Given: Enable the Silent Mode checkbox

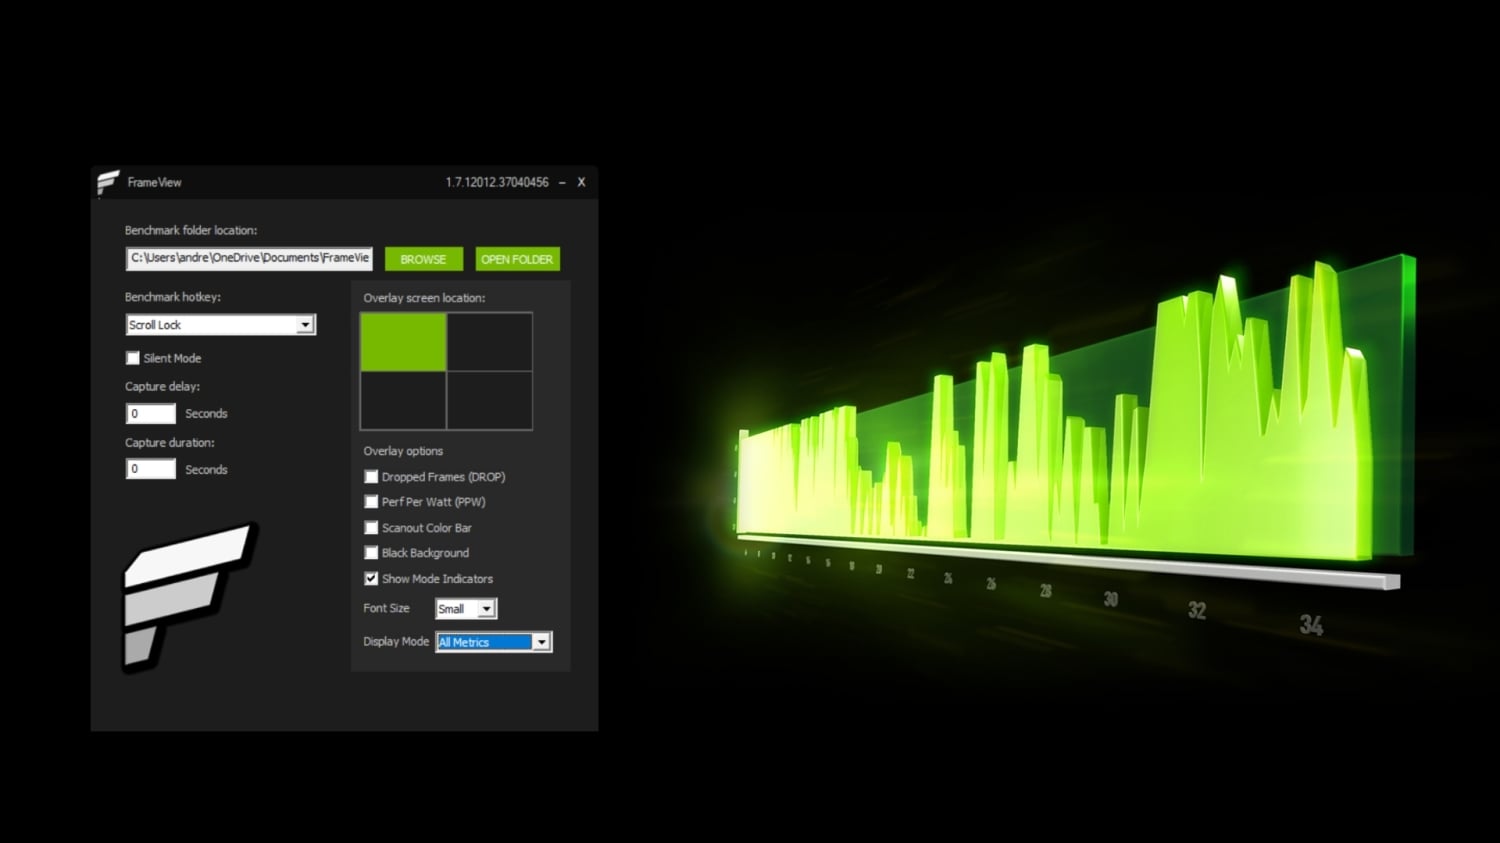Looking at the screenshot, I should point(133,358).
